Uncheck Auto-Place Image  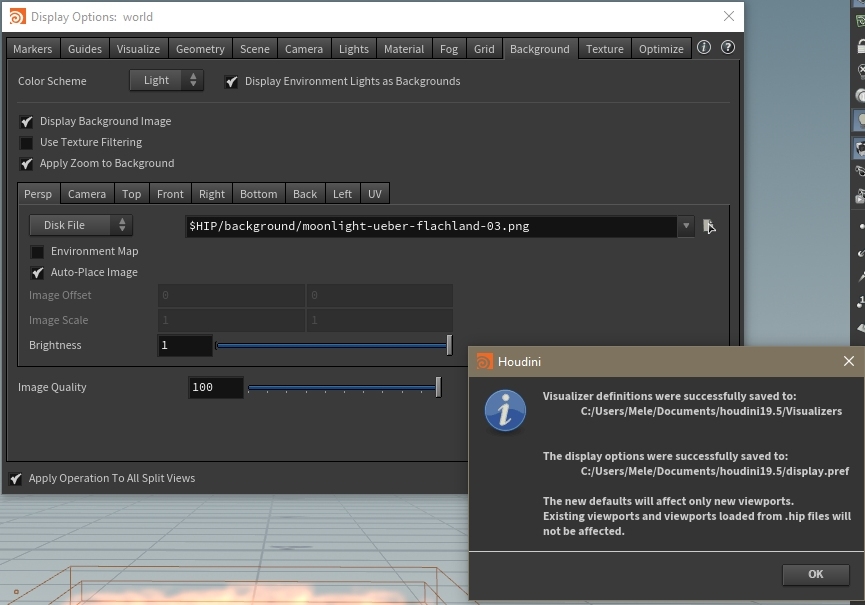tap(37, 273)
